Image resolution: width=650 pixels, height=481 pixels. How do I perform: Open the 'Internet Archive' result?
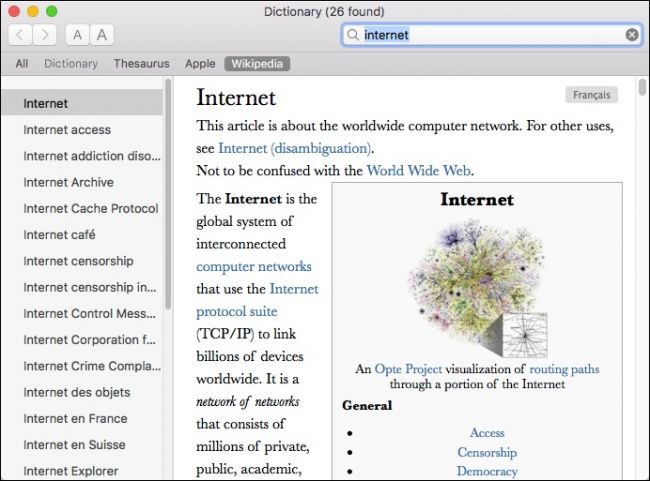(x=82, y=182)
